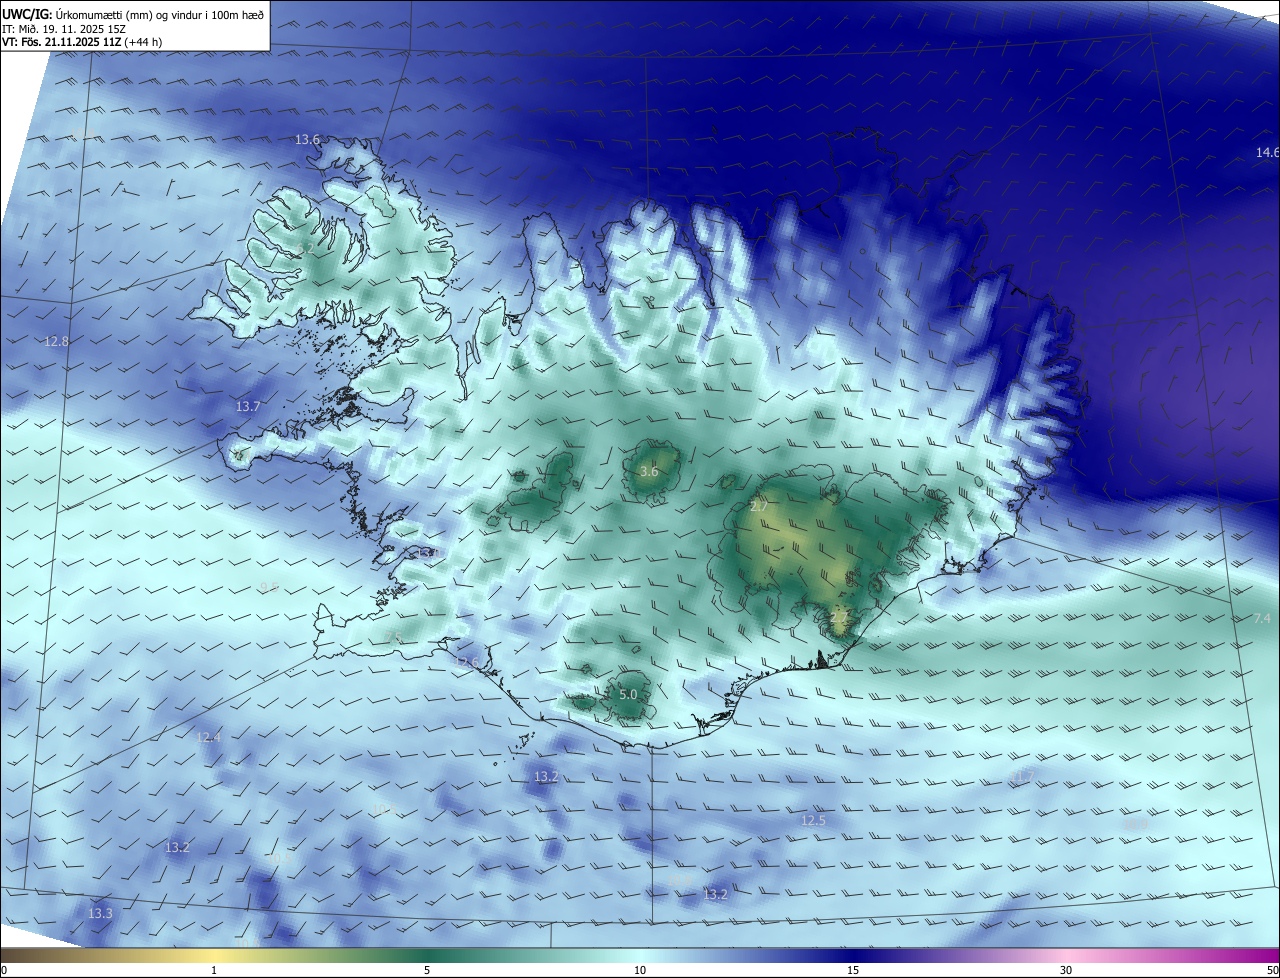Pick the green colorbar segment above tick 5

427,955
